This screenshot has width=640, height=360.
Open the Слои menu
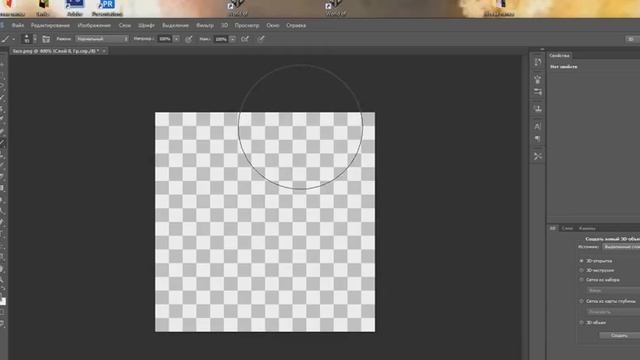tap(124, 25)
